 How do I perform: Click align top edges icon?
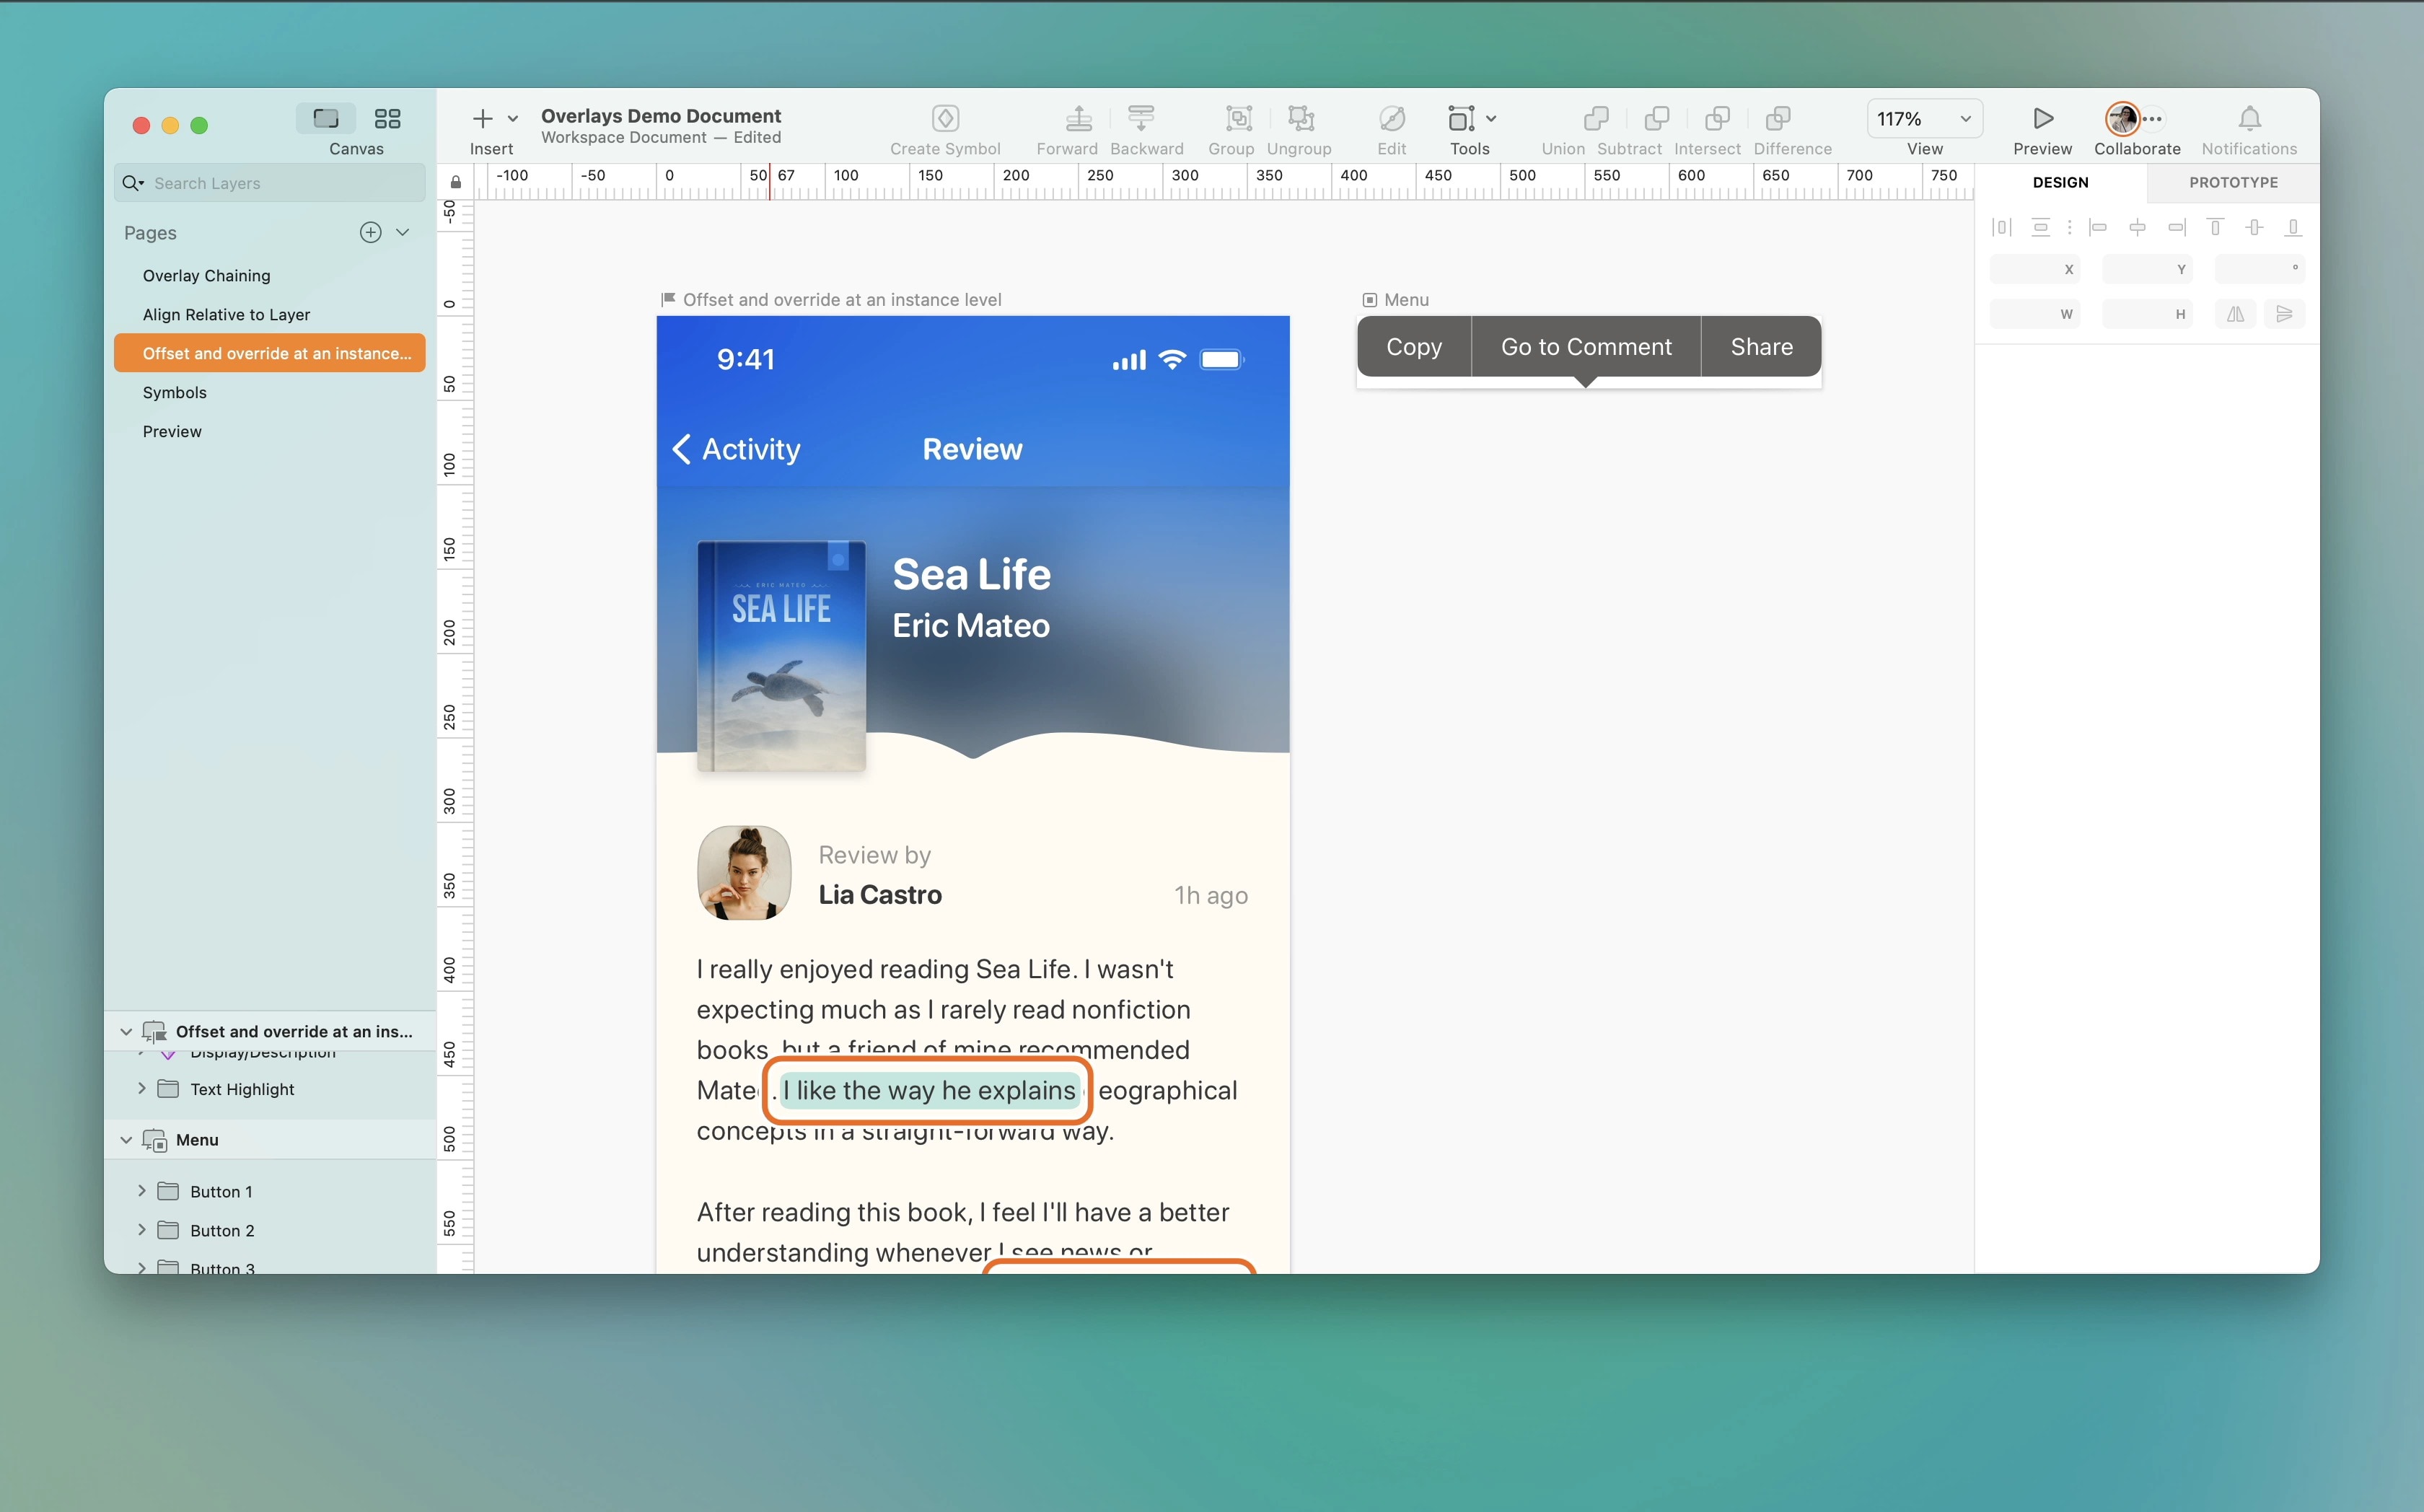click(2215, 228)
